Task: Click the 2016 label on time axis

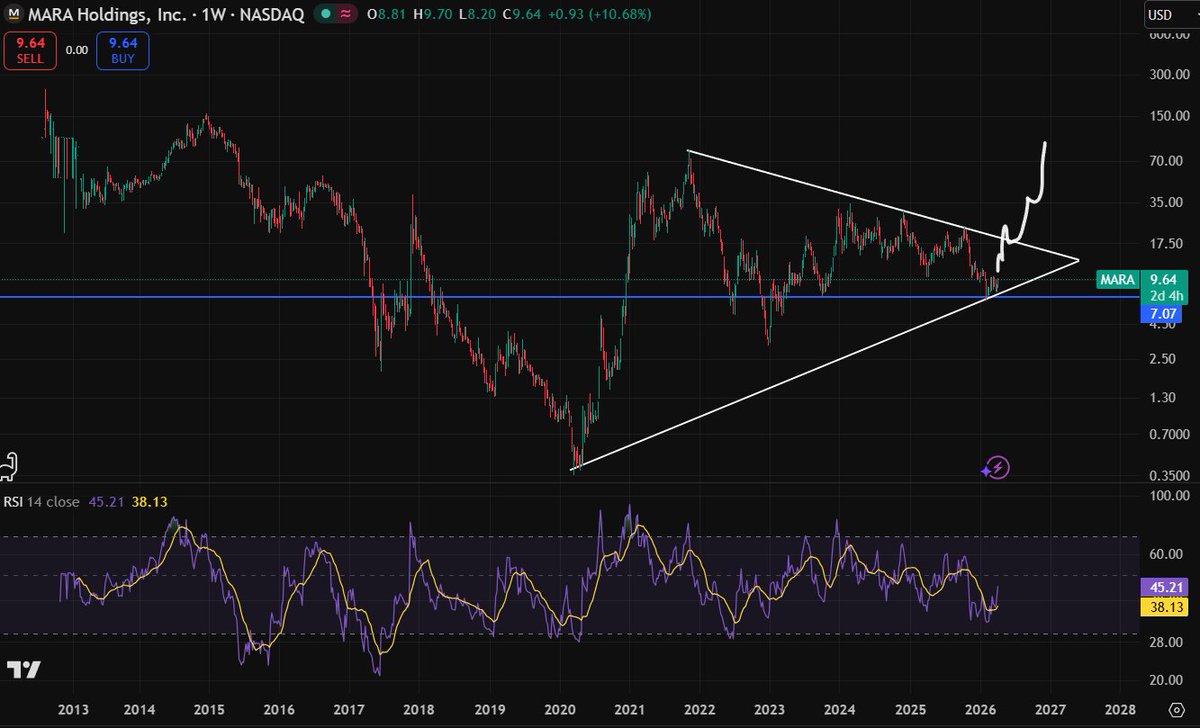Action: [280, 710]
